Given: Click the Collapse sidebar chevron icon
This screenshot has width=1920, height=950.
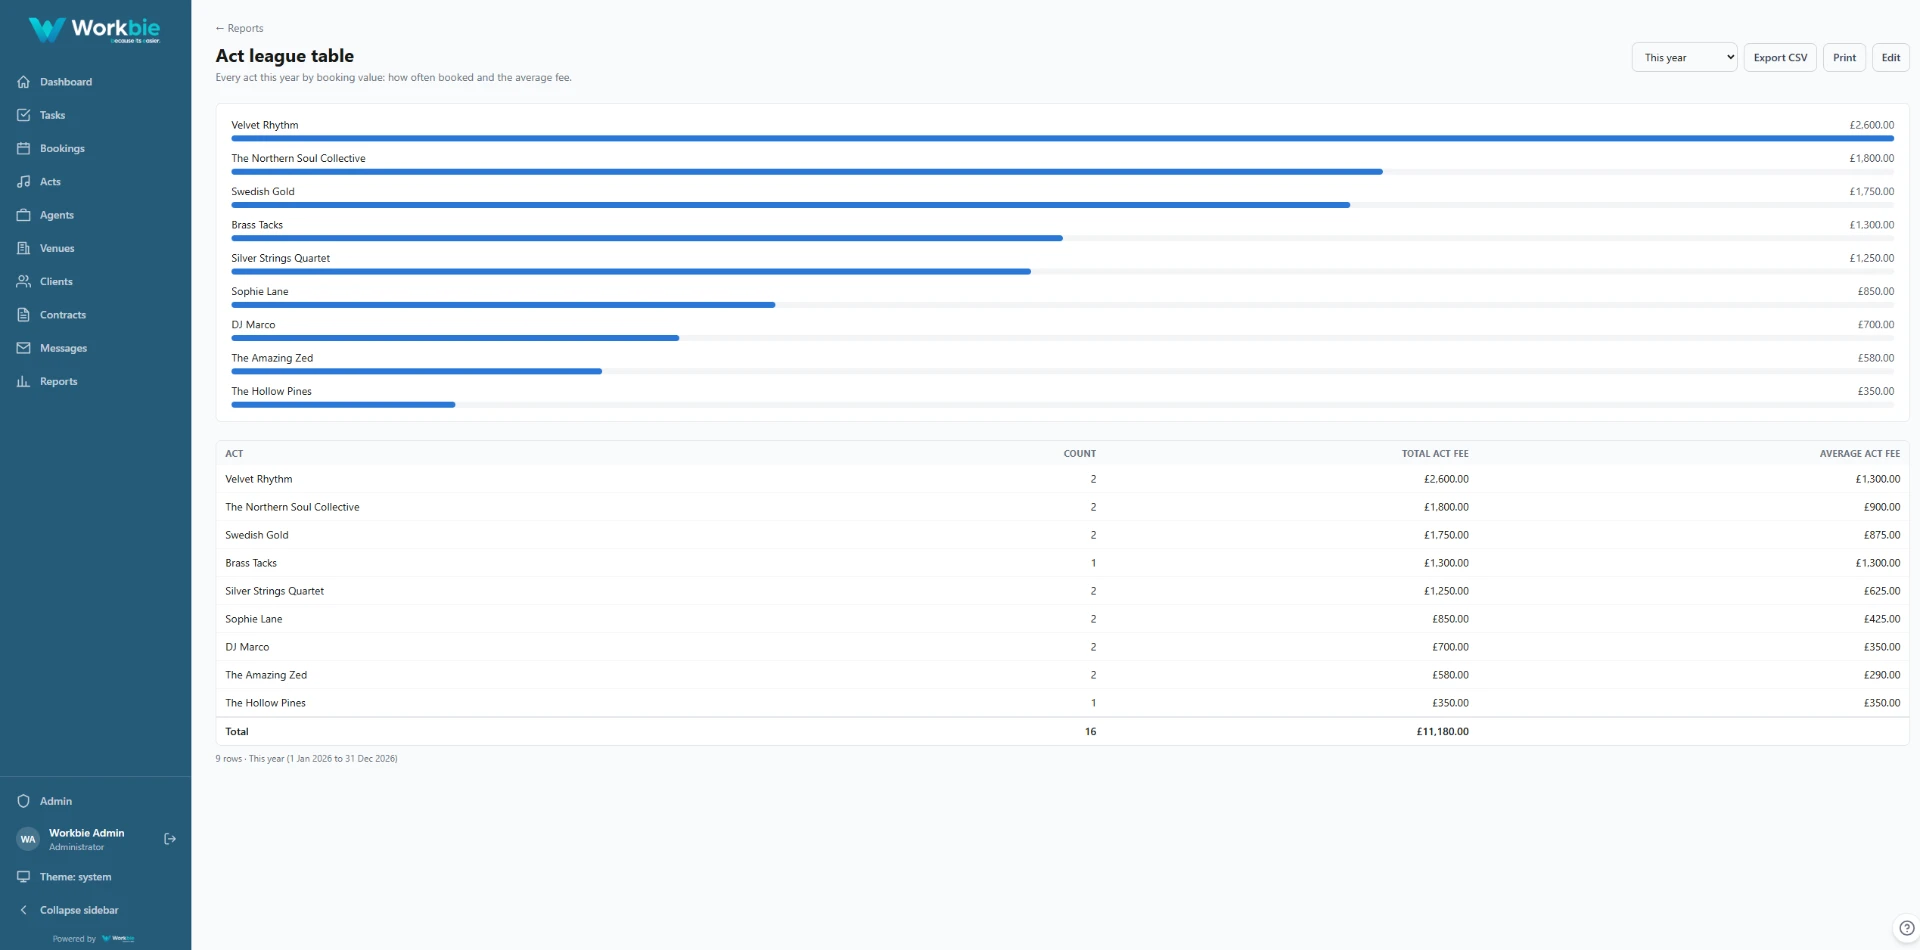Looking at the screenshot, I should (x=24, y=910).
